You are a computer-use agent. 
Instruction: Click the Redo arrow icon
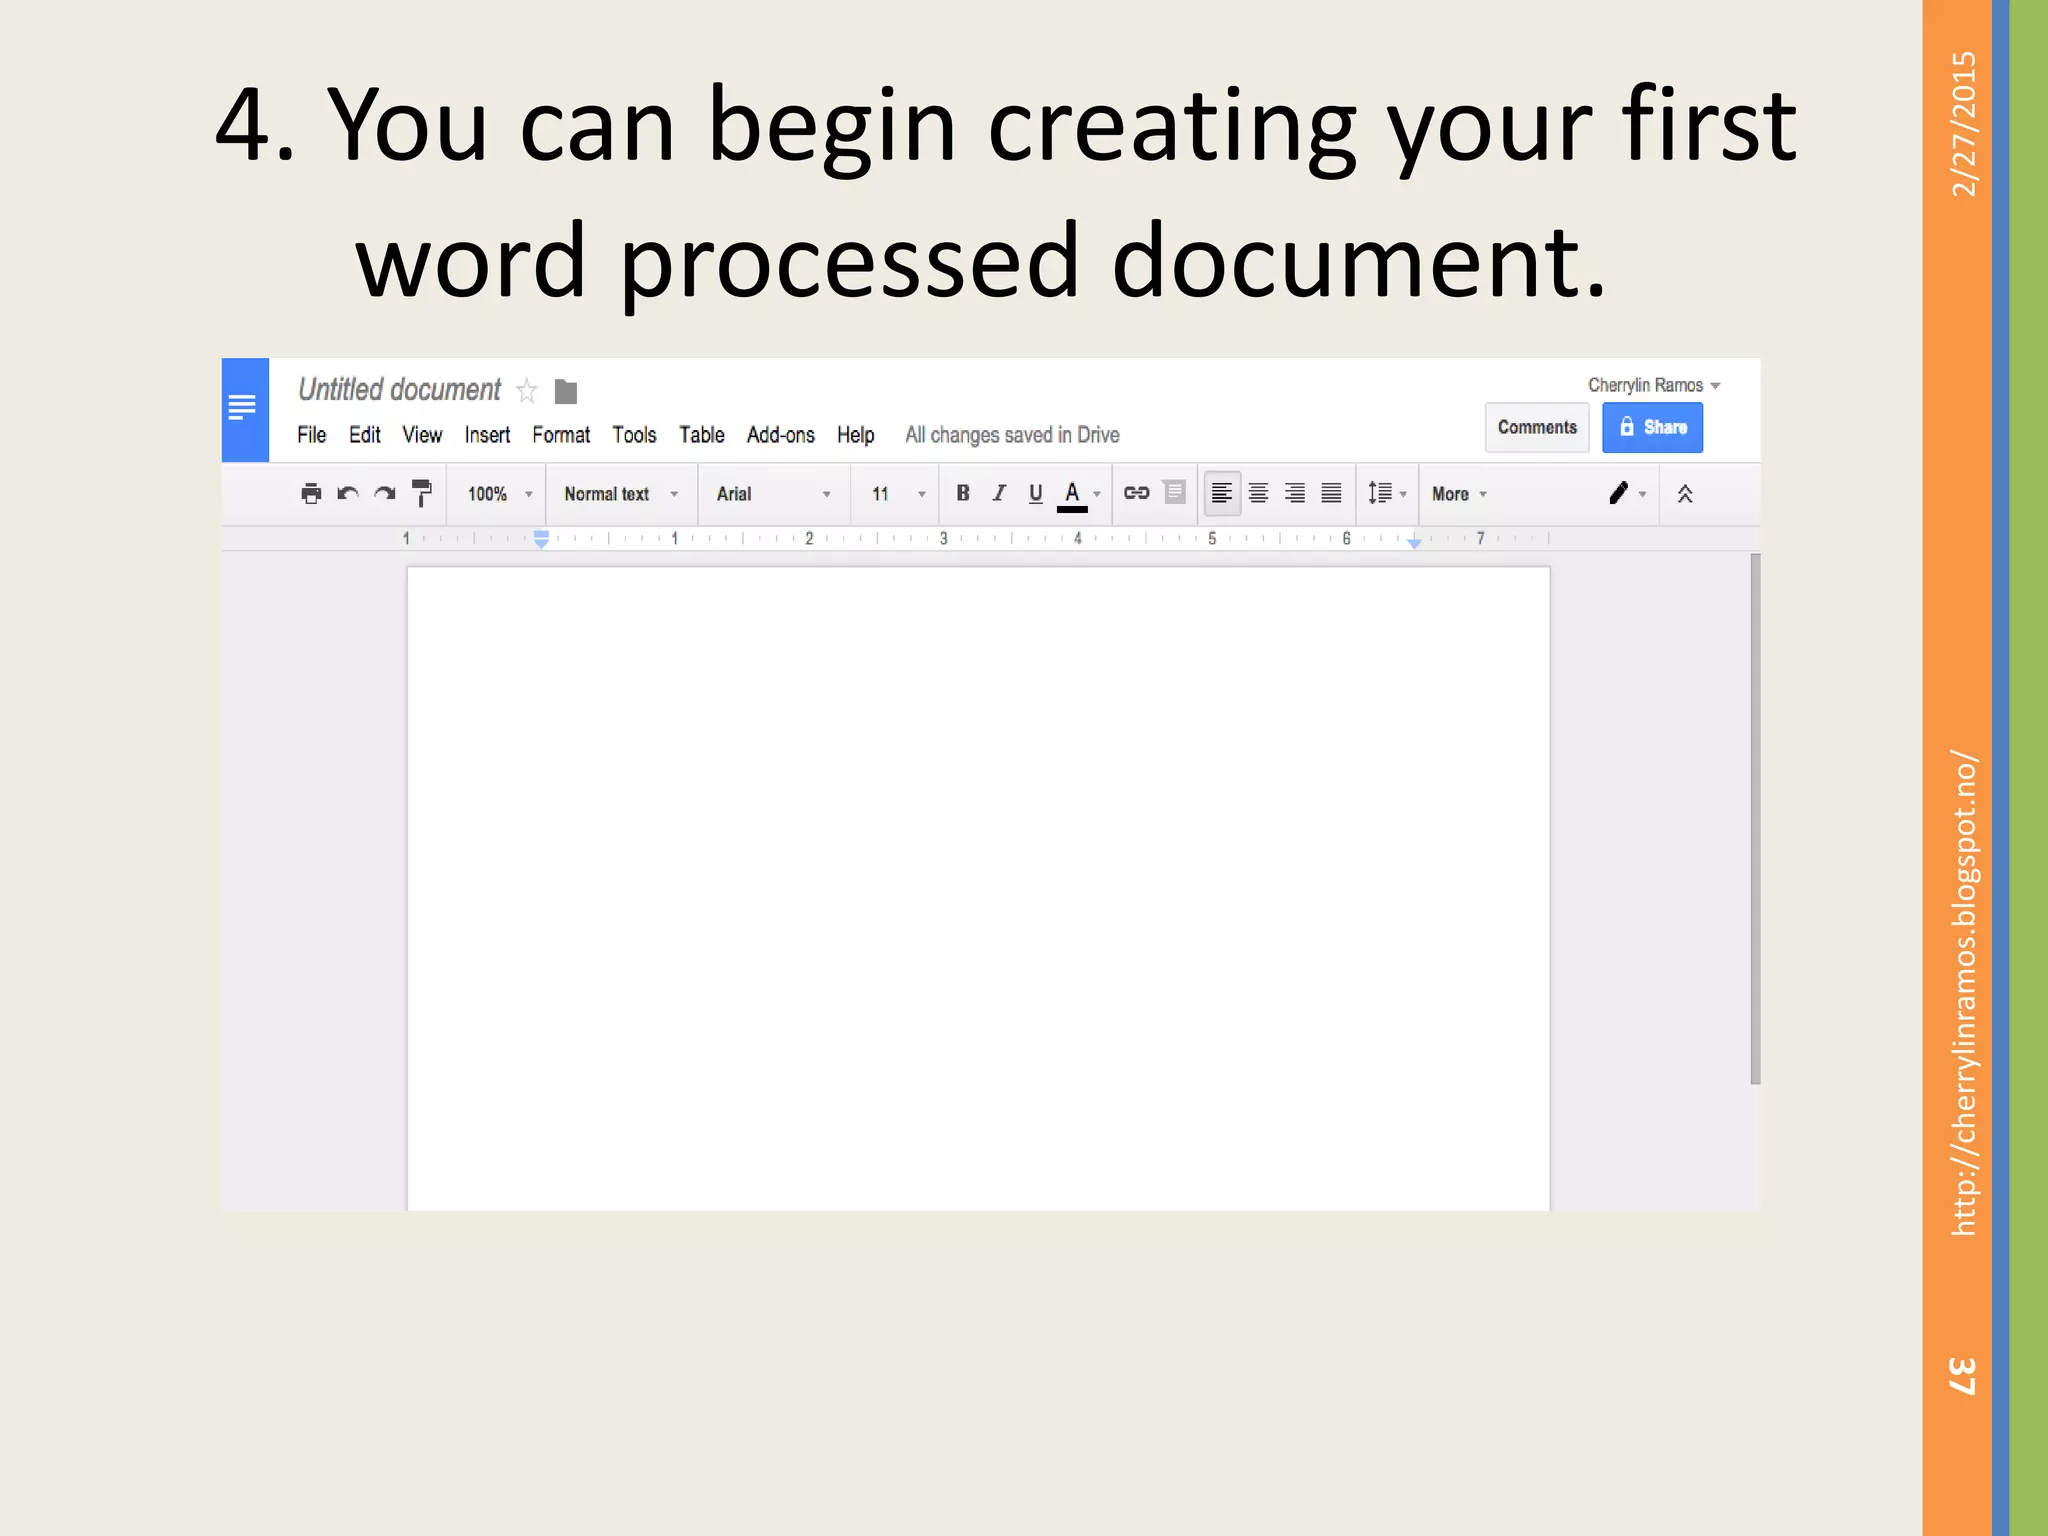pyautogui.click(x=385, y=493)
